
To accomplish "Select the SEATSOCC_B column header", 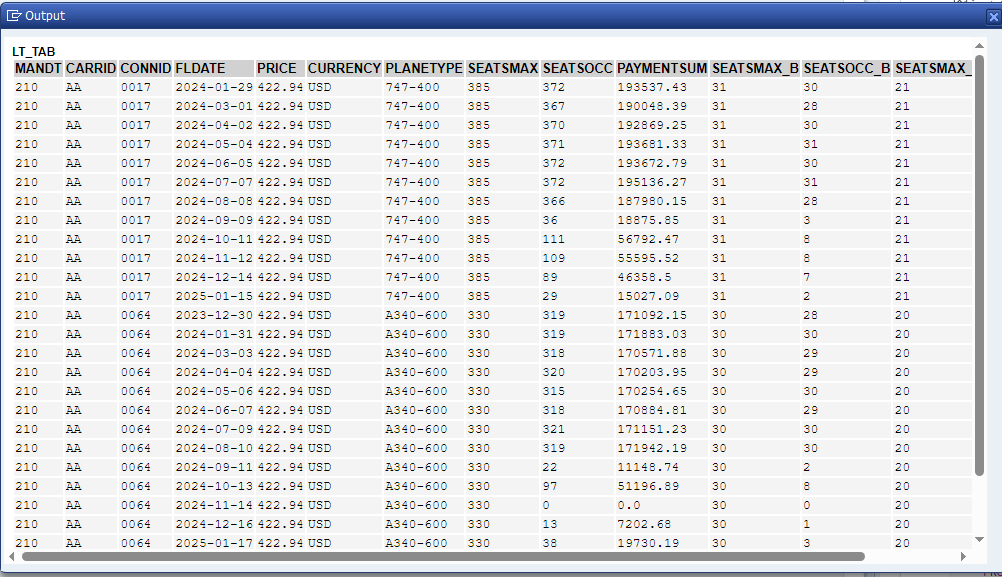I will point(847,68).
